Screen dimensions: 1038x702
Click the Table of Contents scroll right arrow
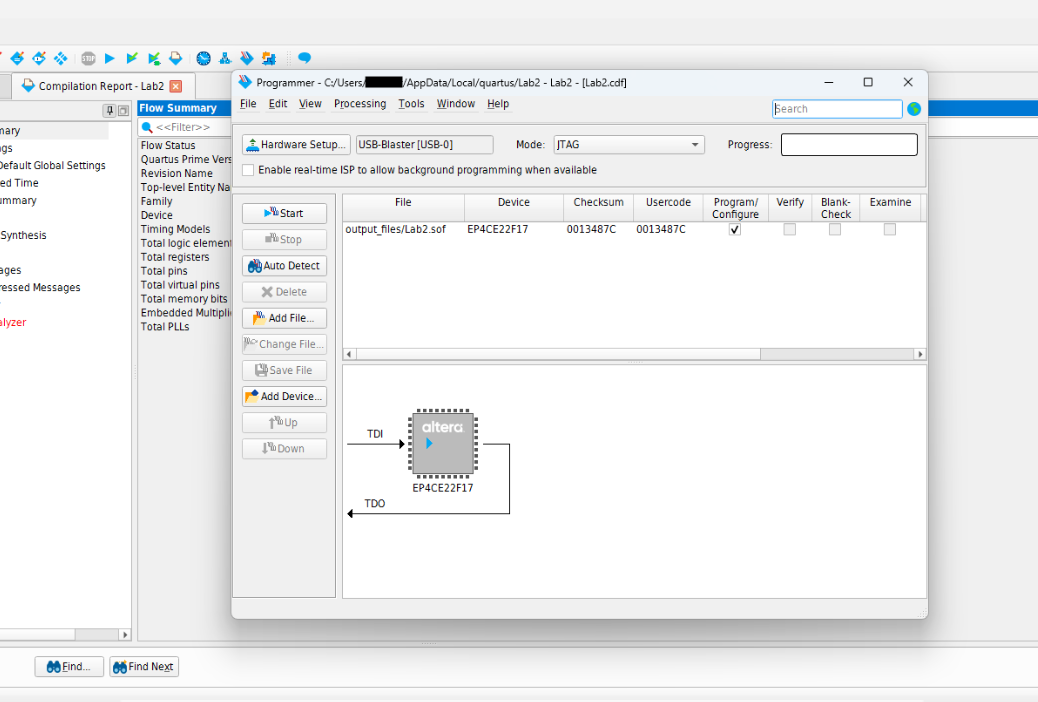pyautogui.click(x=124, y=634)
